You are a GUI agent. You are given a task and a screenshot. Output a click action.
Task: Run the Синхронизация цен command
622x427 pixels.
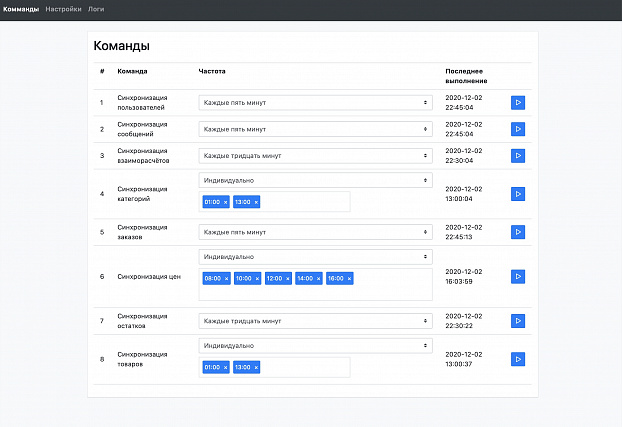pos(518,277)
